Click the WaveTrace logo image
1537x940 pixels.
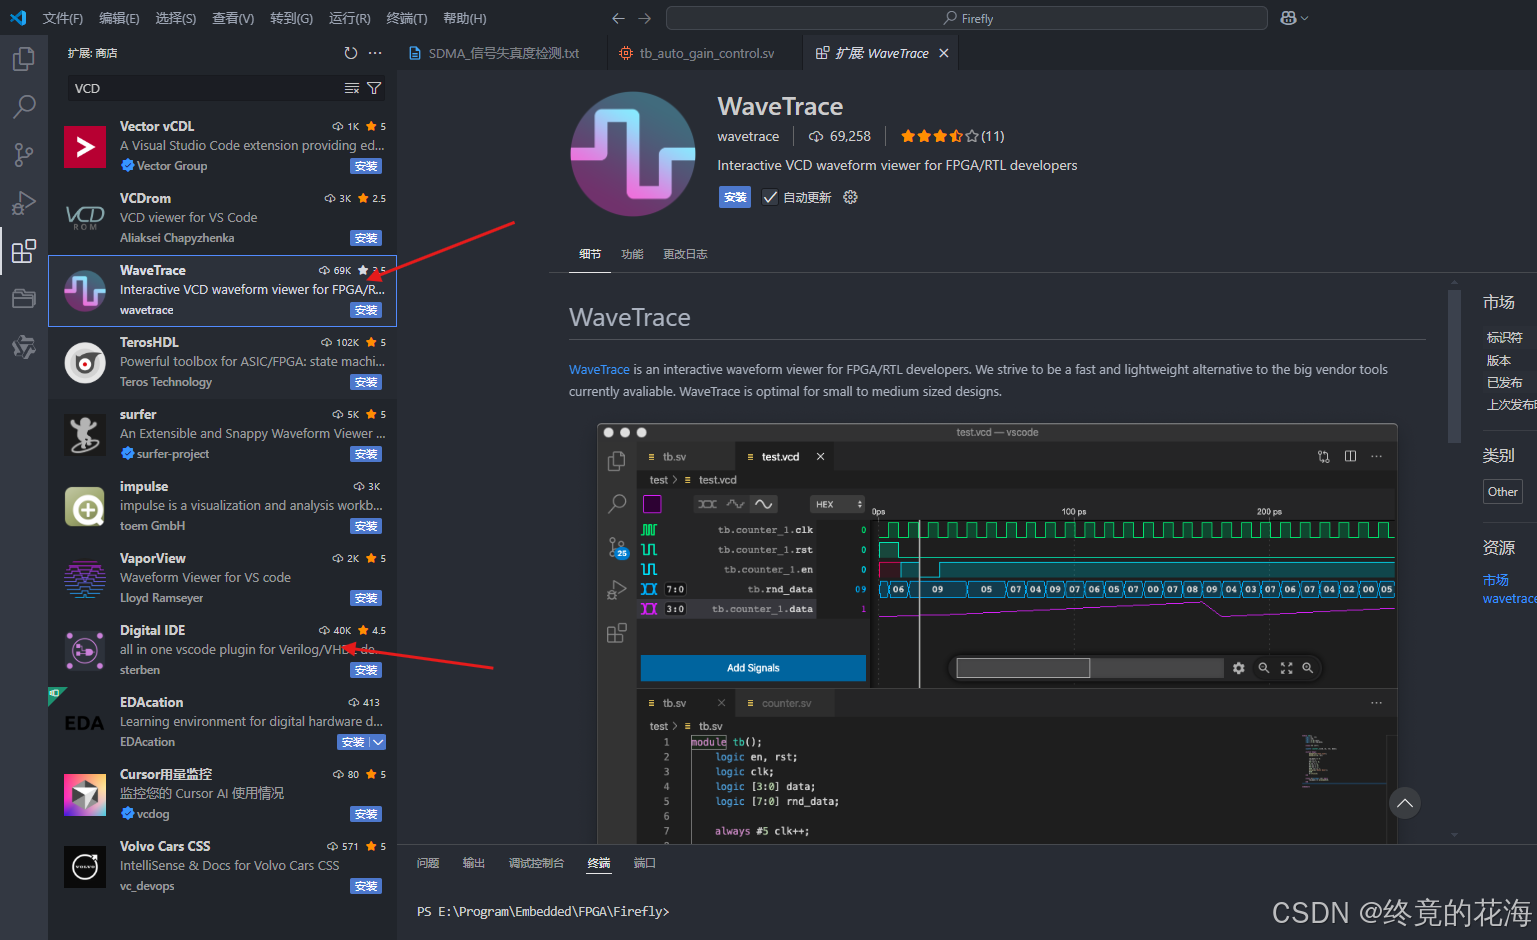point(632,154)
